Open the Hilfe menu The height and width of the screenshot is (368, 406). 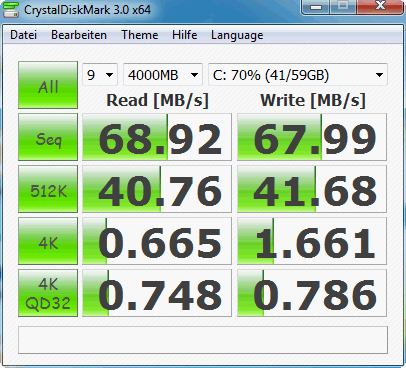pos(185,35)
